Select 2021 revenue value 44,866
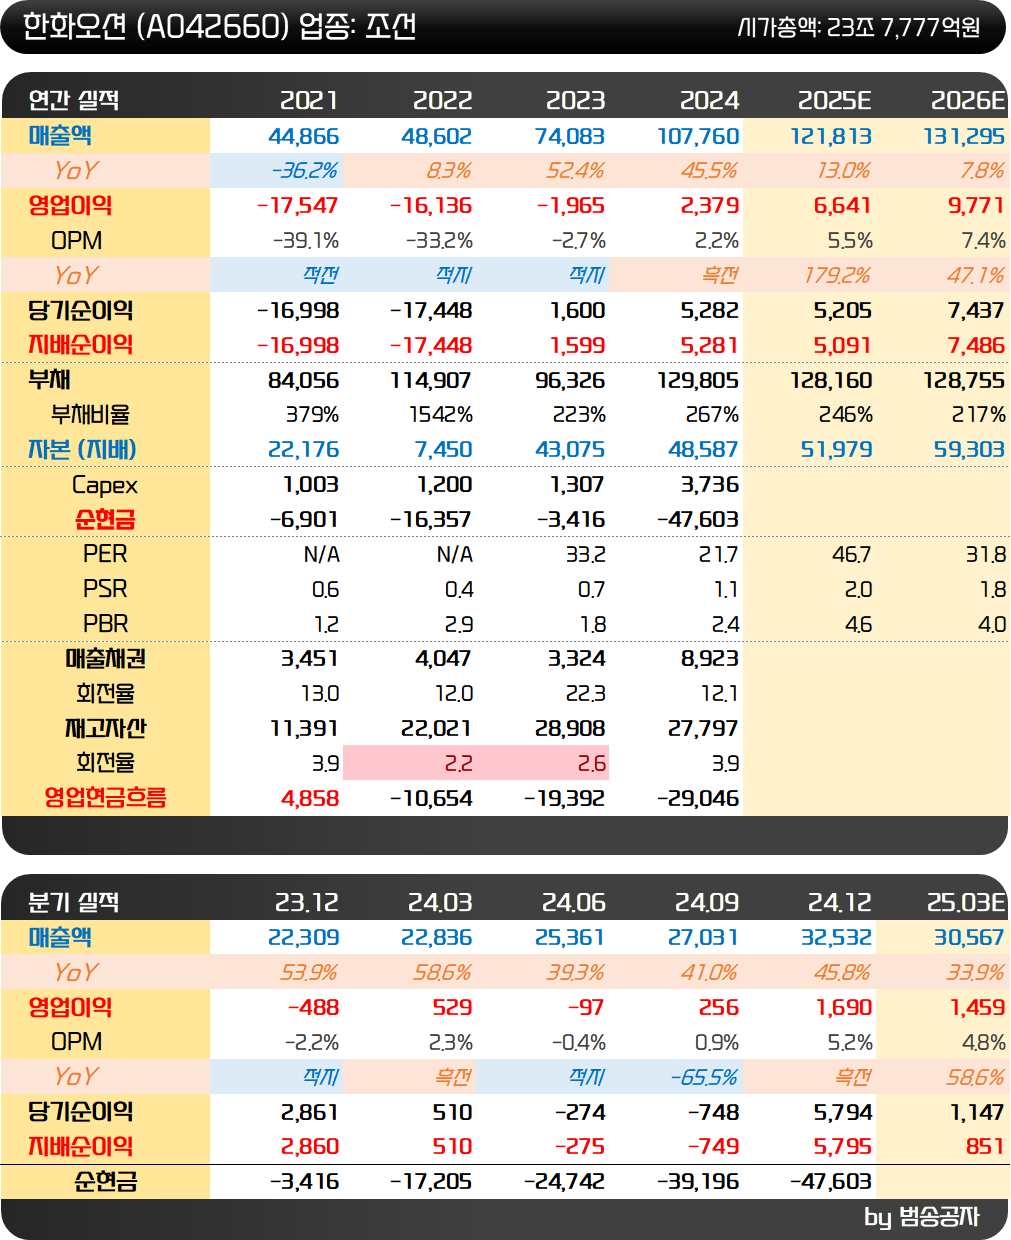 pos(304,136)
